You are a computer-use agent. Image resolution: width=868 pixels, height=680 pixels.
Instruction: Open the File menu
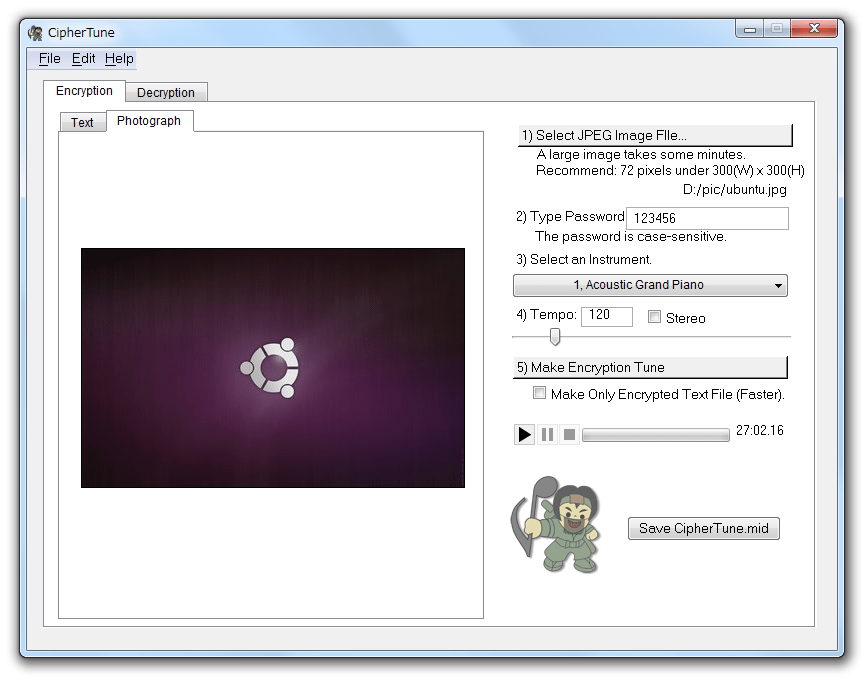pos(49,59)
